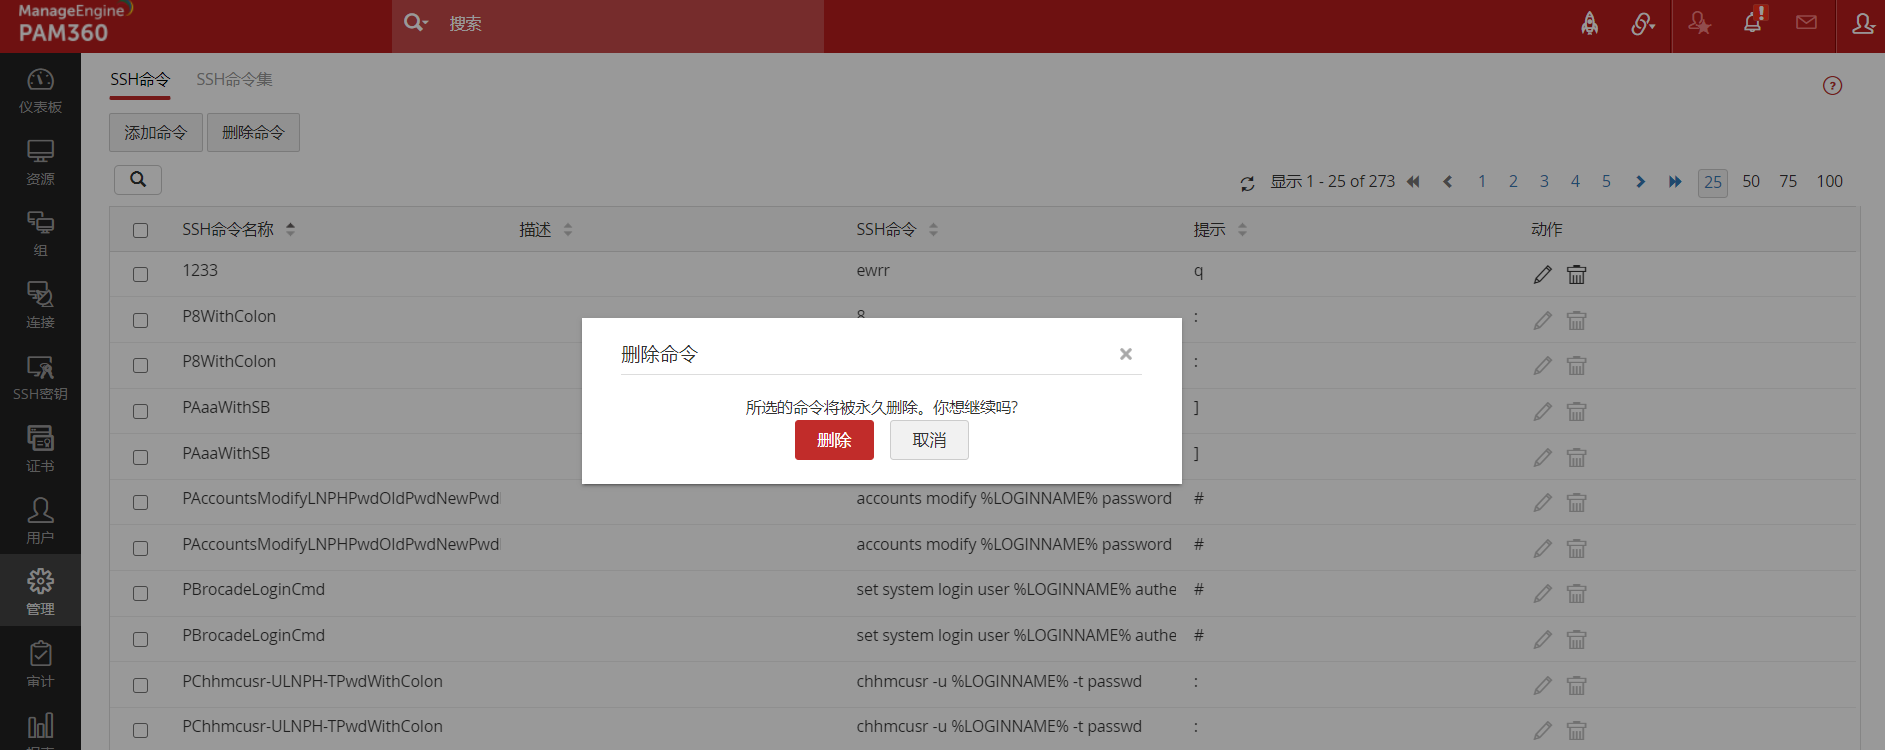The height and width of the screenshot is (750, 1885).
Task: Open the mail envelope icon
Action: (x=1806, y=23)
